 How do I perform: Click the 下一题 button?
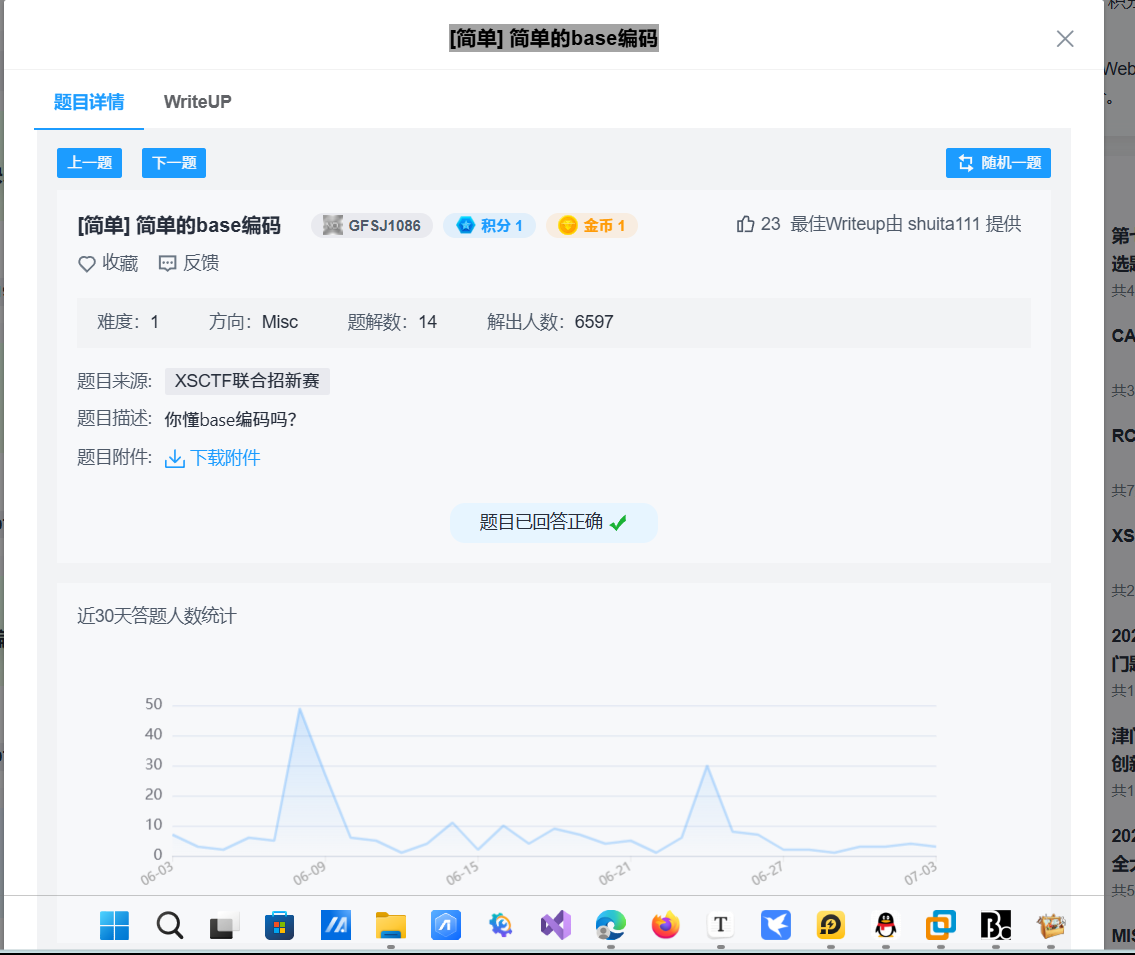coord(173,163)
